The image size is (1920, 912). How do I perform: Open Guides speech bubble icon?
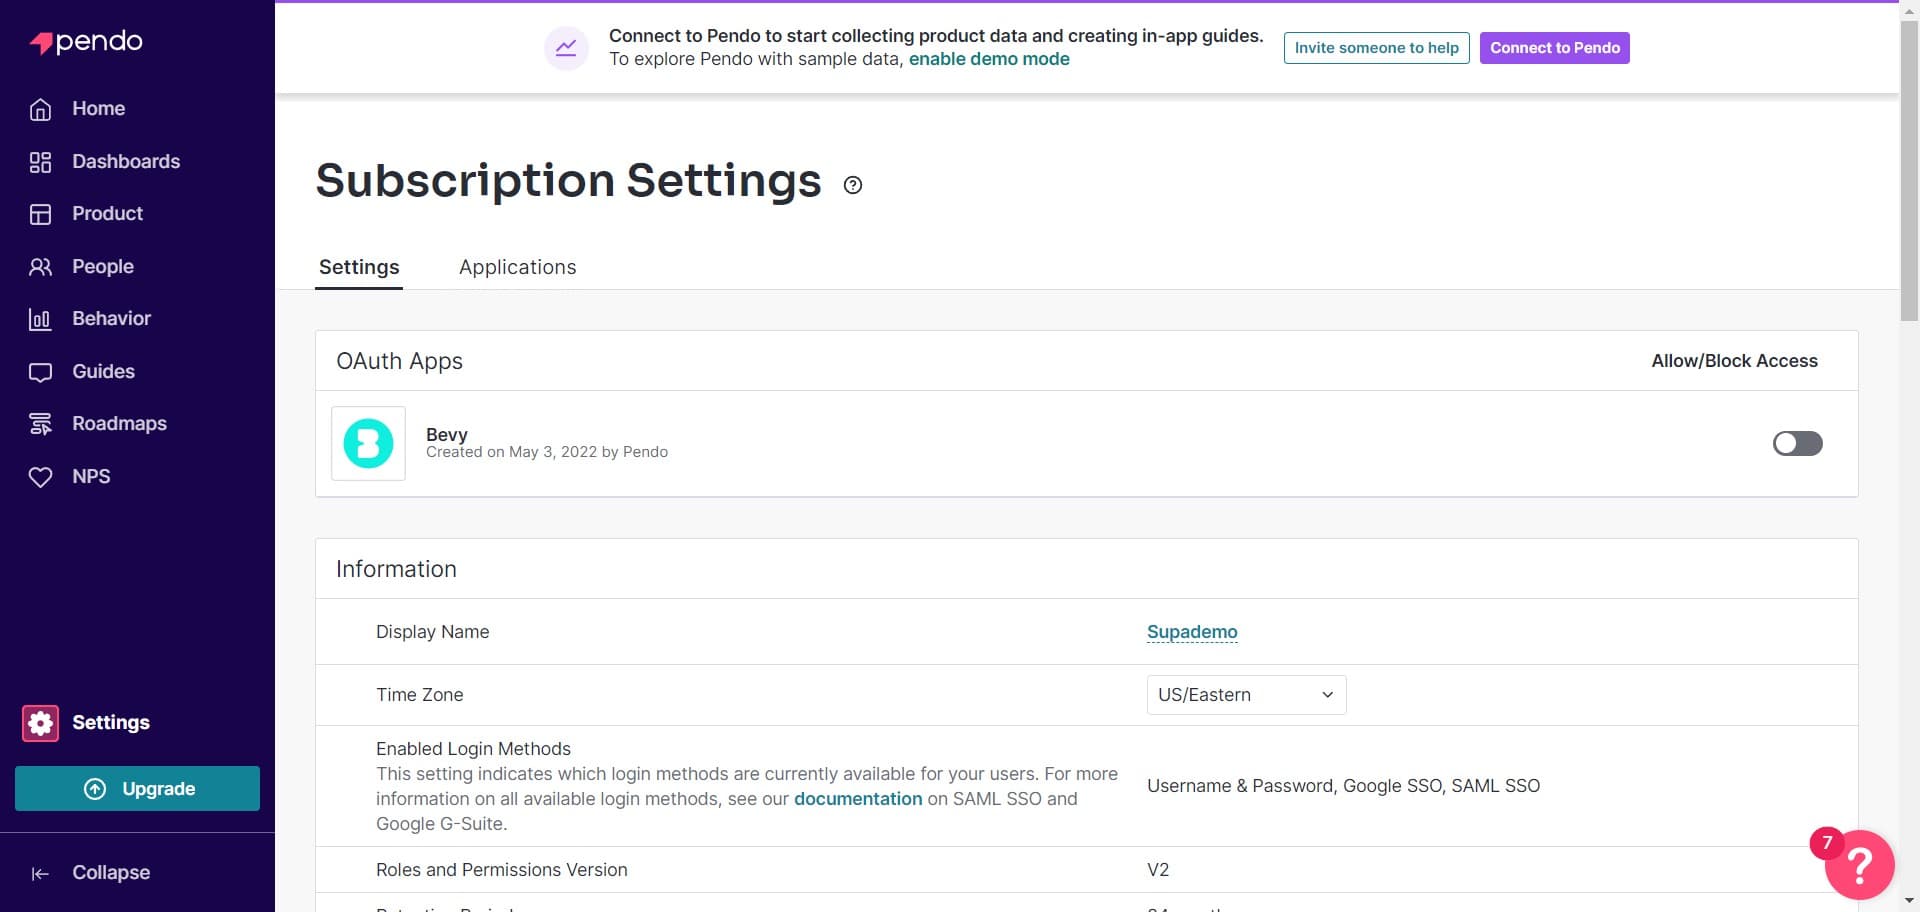coord(40,372)
